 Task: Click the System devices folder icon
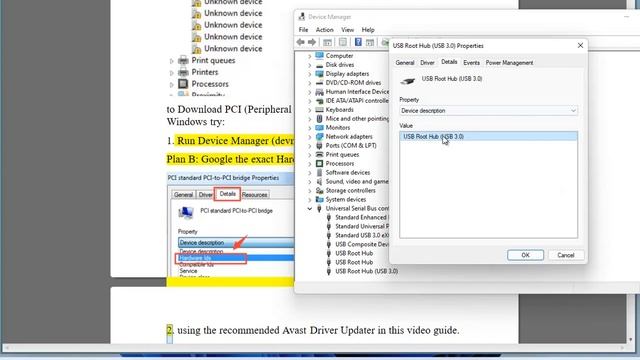pos(320,200)
